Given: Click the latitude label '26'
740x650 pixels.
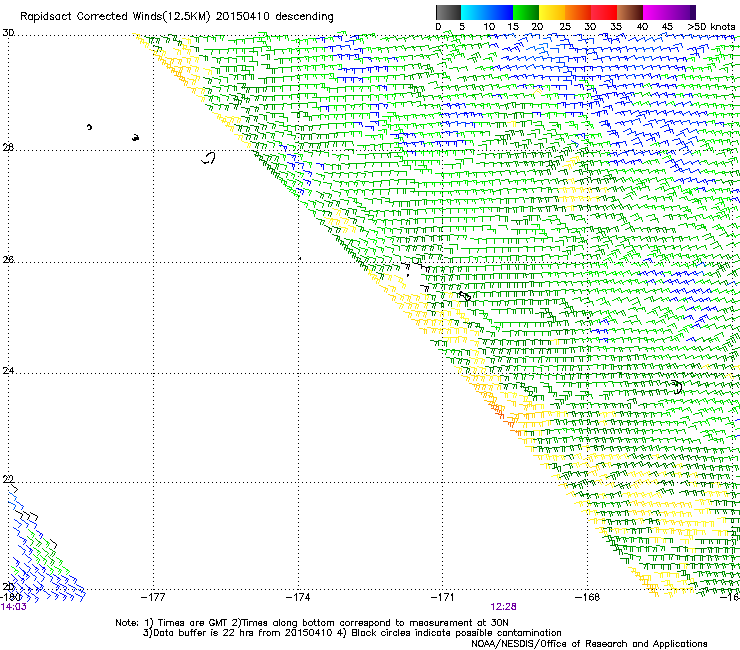Looking at the screenshot, I should [8, 260].
